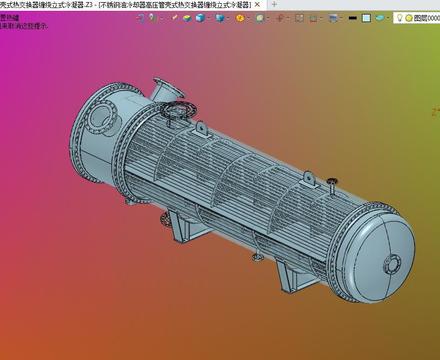Screen dimensions: 440x360
Task: Click the white square color swatch
Action: [x=366, y=18]
